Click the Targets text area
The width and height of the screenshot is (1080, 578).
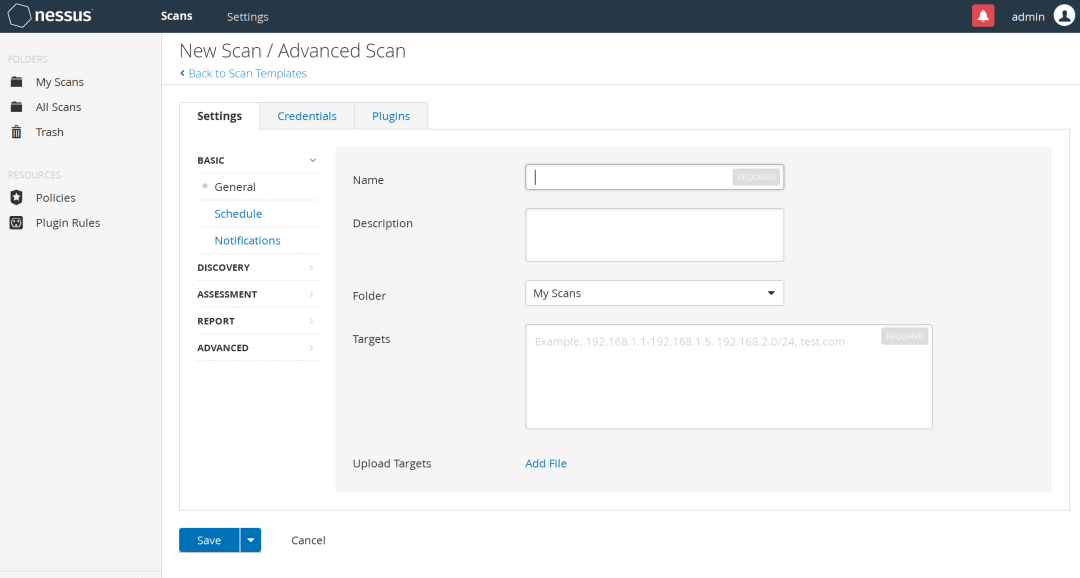[729, 377]
